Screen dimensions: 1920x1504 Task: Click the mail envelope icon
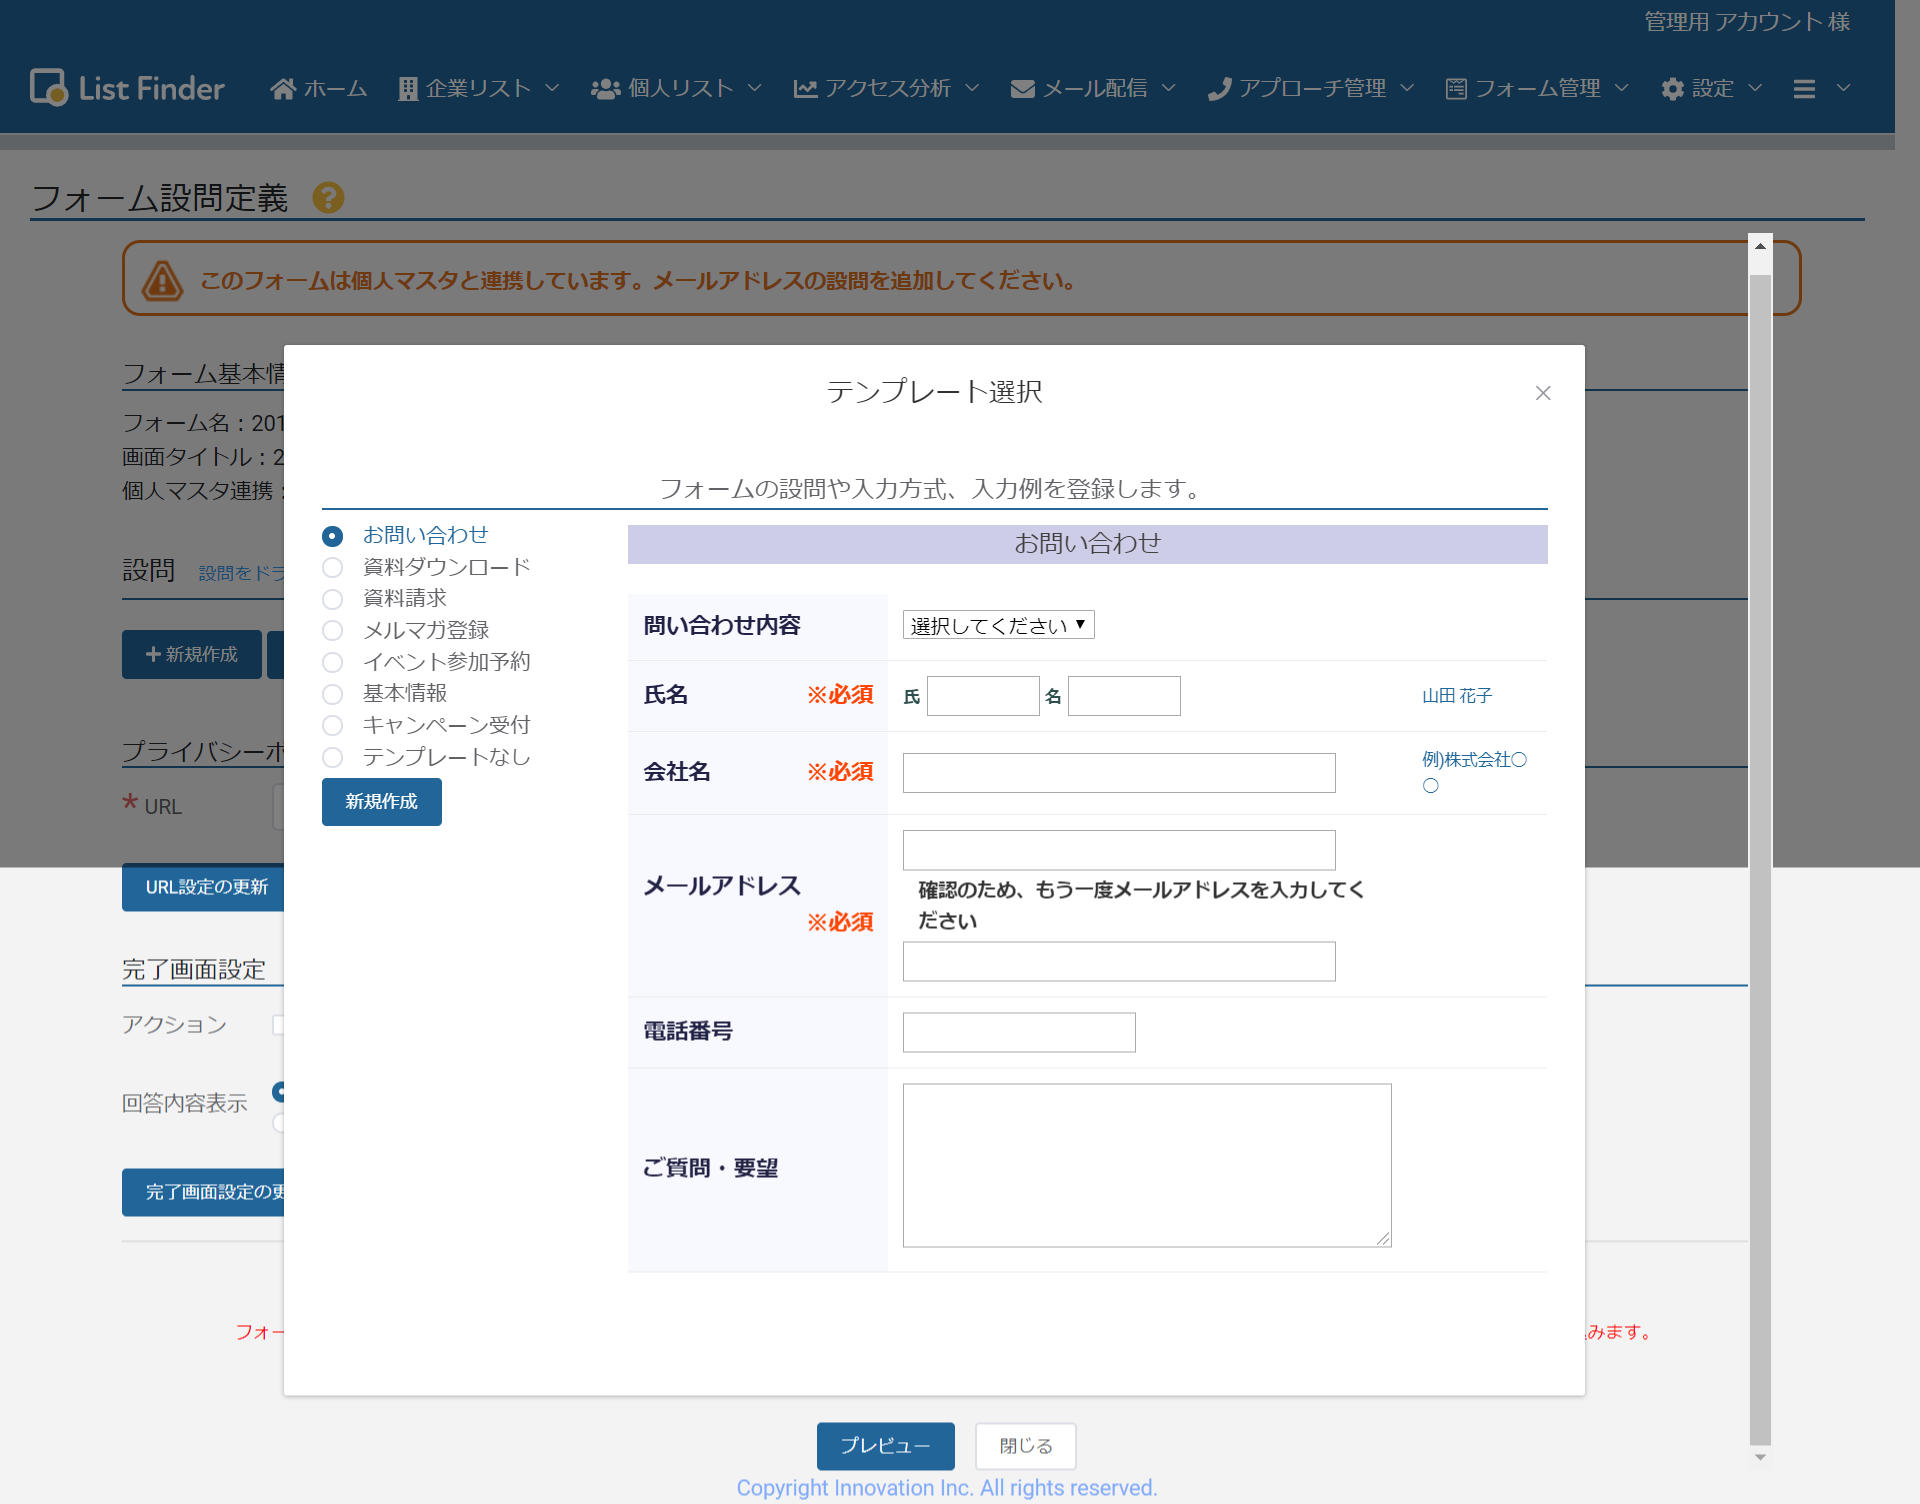tap(1022, 89)
